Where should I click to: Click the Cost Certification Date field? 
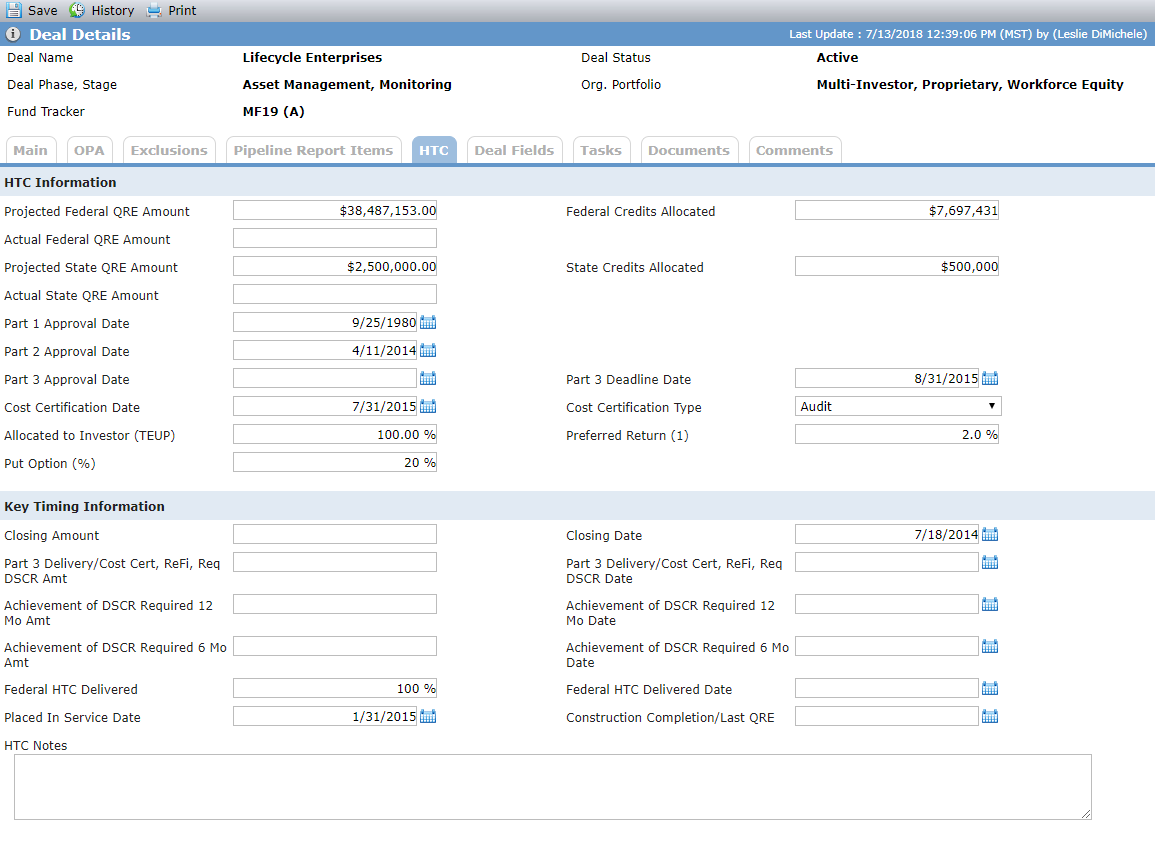(325, 407)
